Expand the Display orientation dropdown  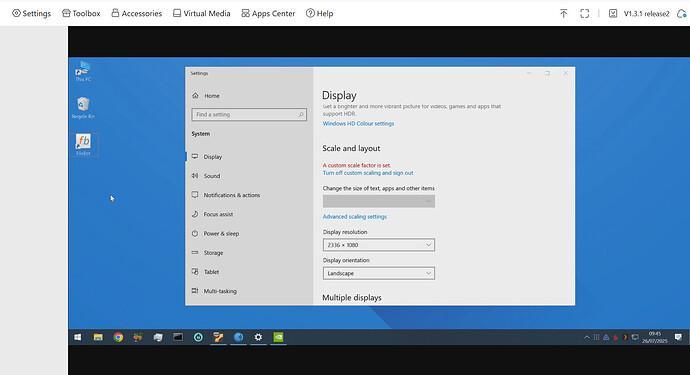378,273
